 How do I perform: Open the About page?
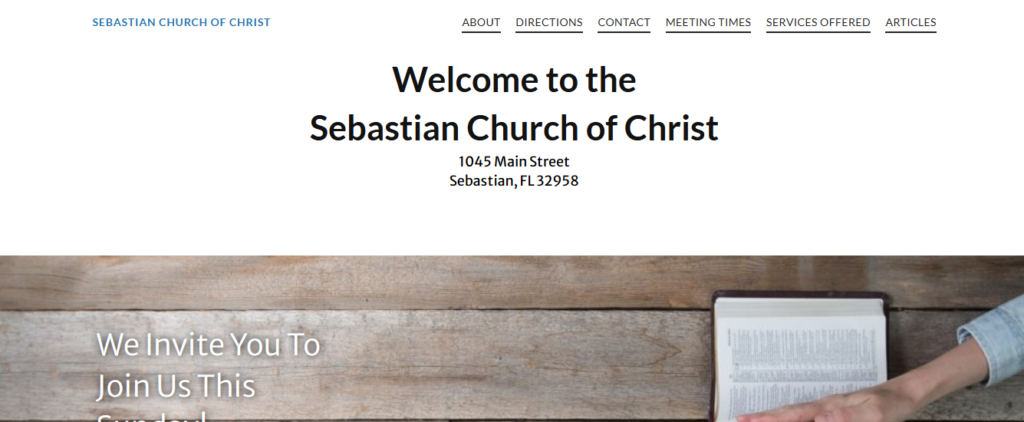[x=481, y=22]
